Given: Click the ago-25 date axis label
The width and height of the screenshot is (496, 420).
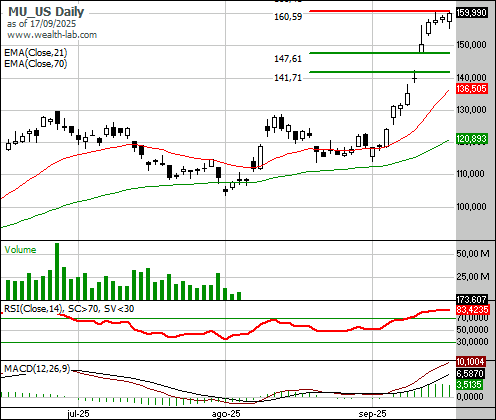Looking at the screenshot, I should (x=226, y=414).
